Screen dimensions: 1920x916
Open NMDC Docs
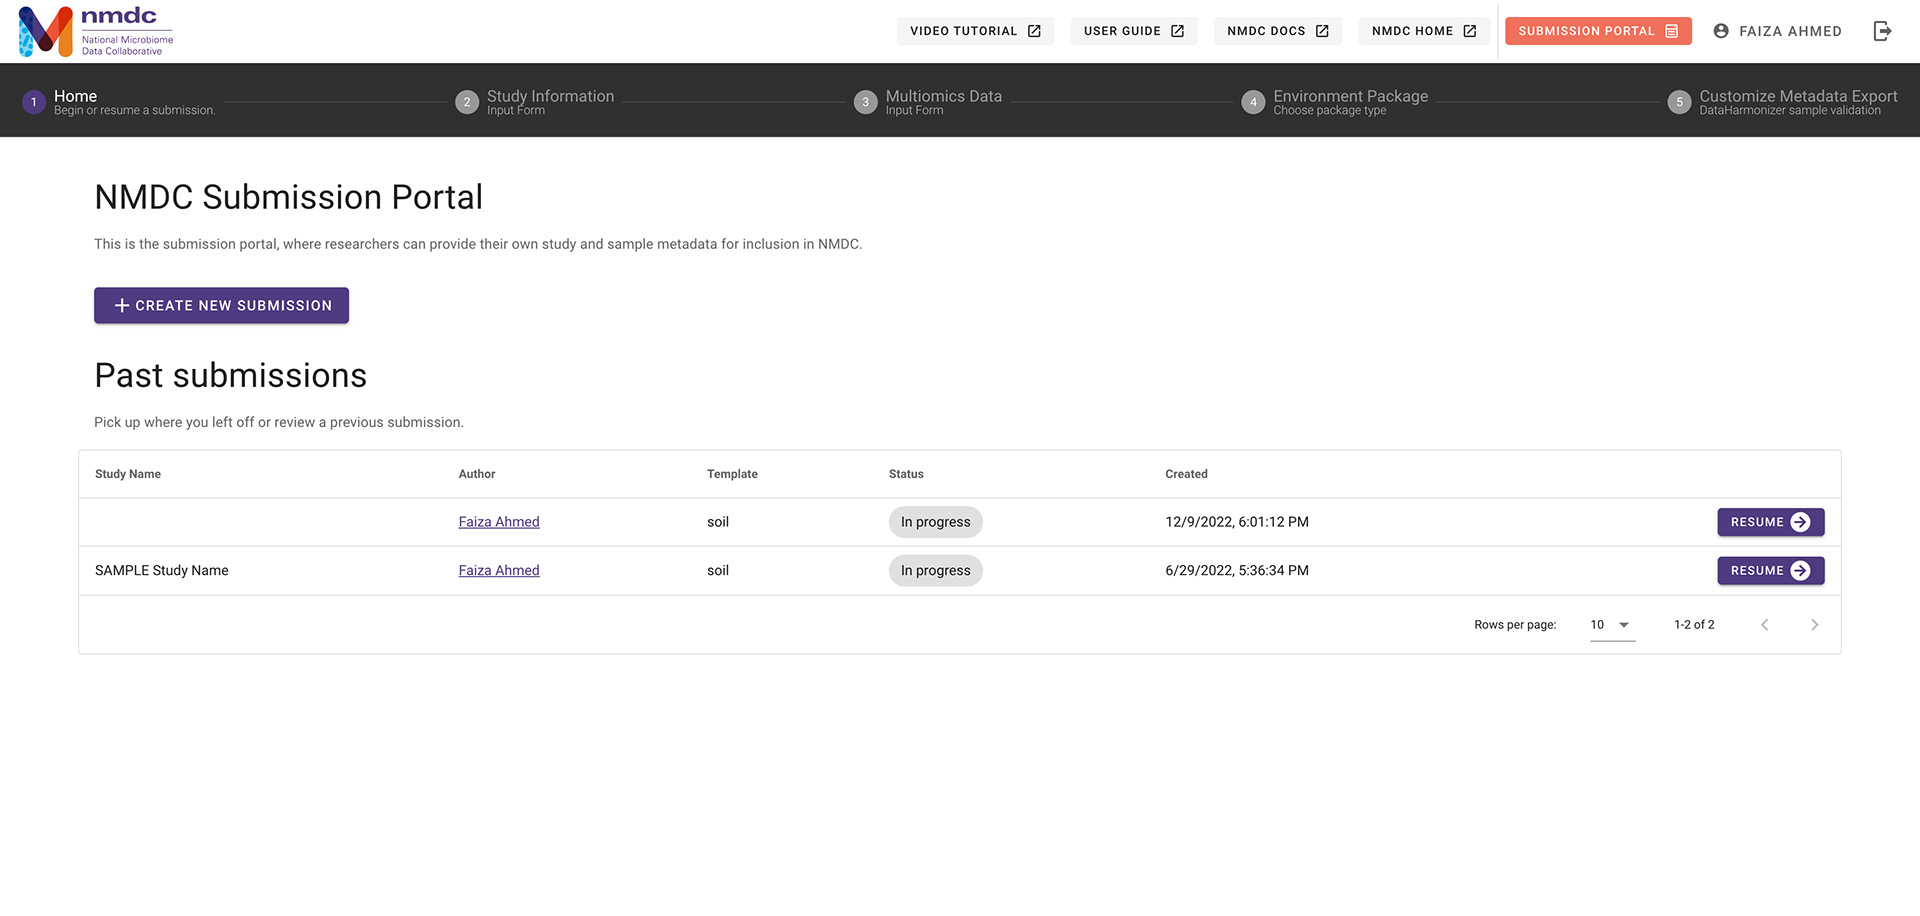(1278, 31)
